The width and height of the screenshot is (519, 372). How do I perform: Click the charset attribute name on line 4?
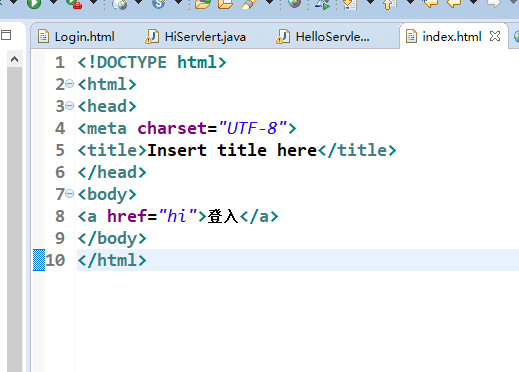tap(172, 128)
